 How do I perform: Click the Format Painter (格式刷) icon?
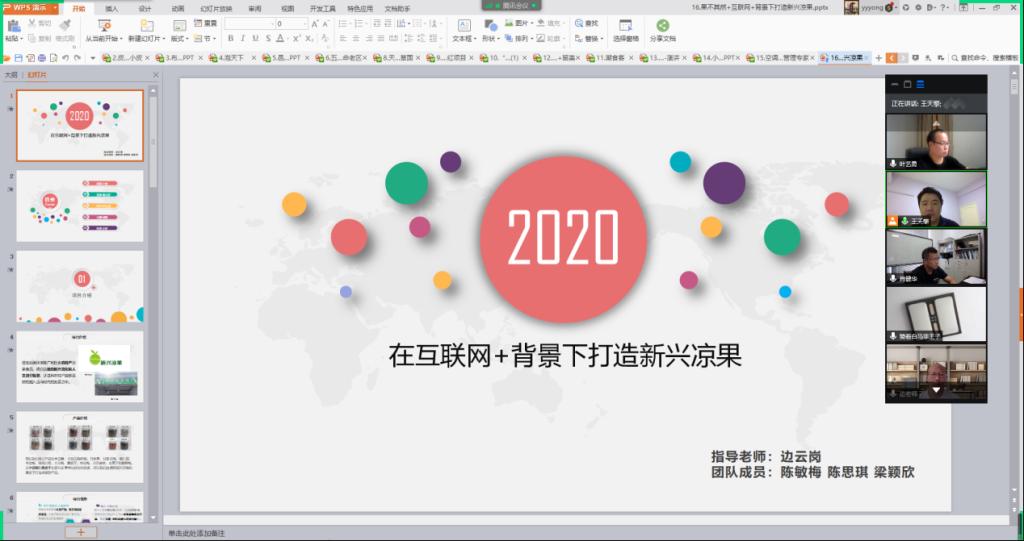(65, 25)
